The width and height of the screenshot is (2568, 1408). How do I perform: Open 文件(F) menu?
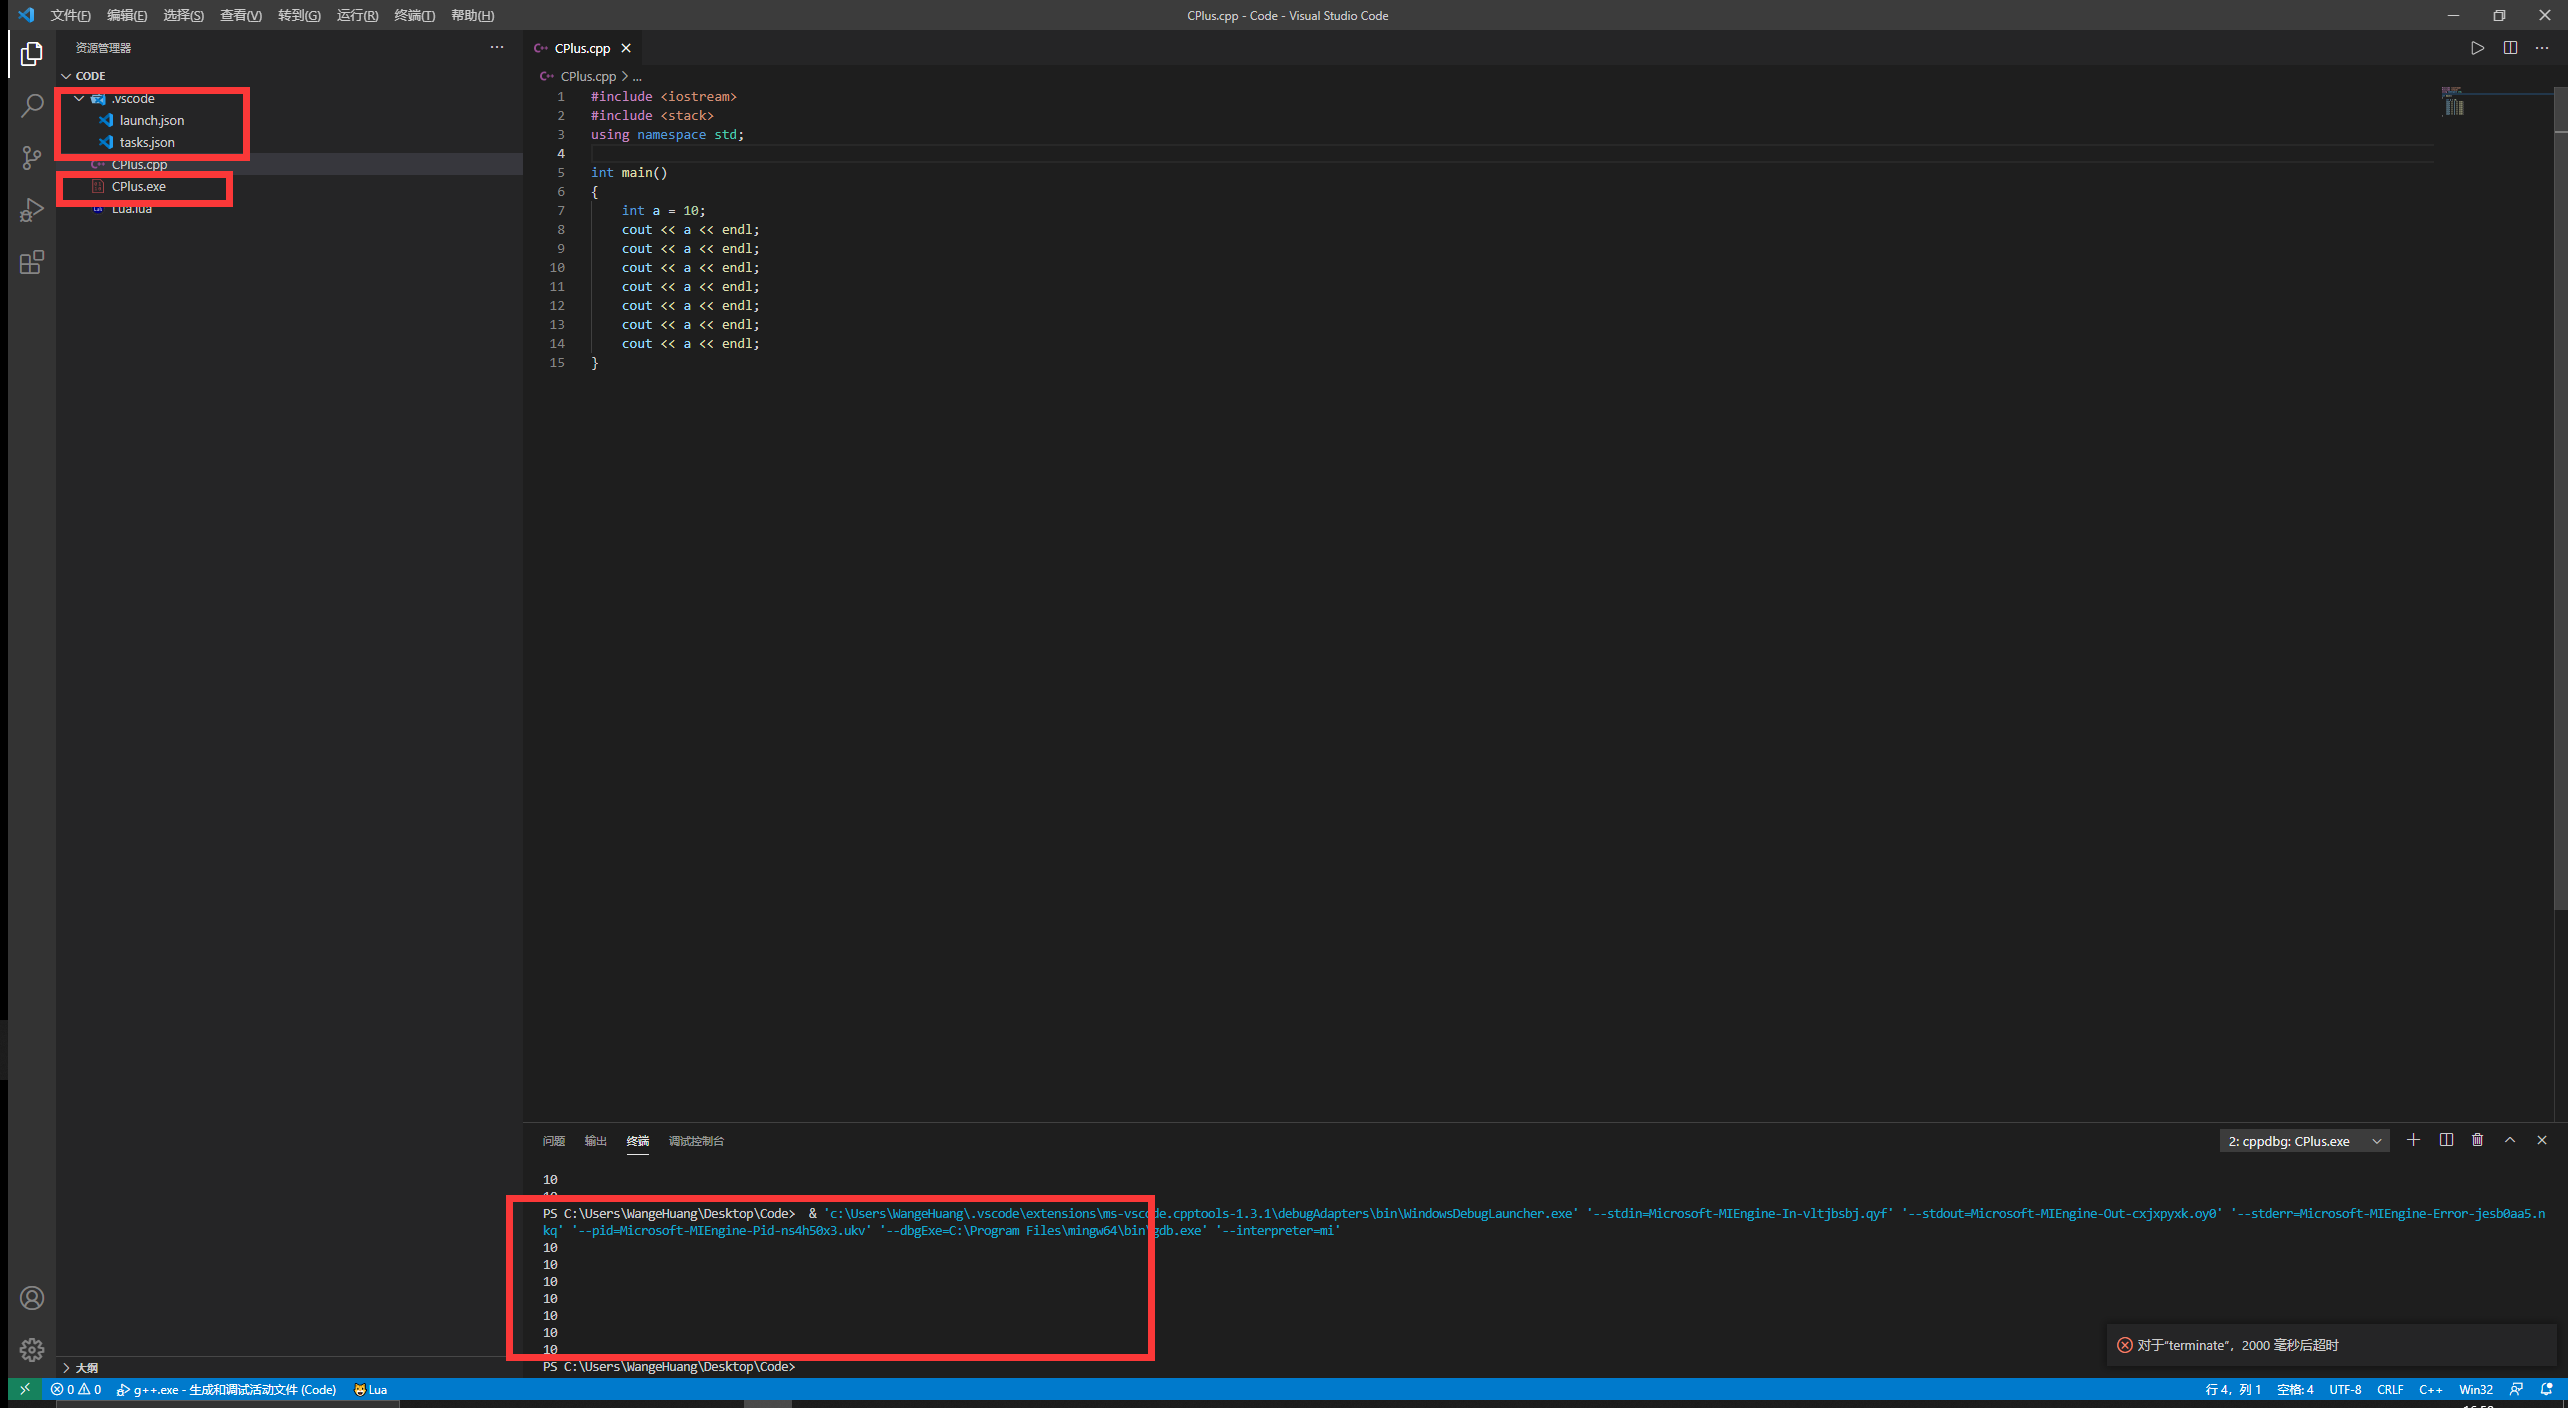click(70, 15)
